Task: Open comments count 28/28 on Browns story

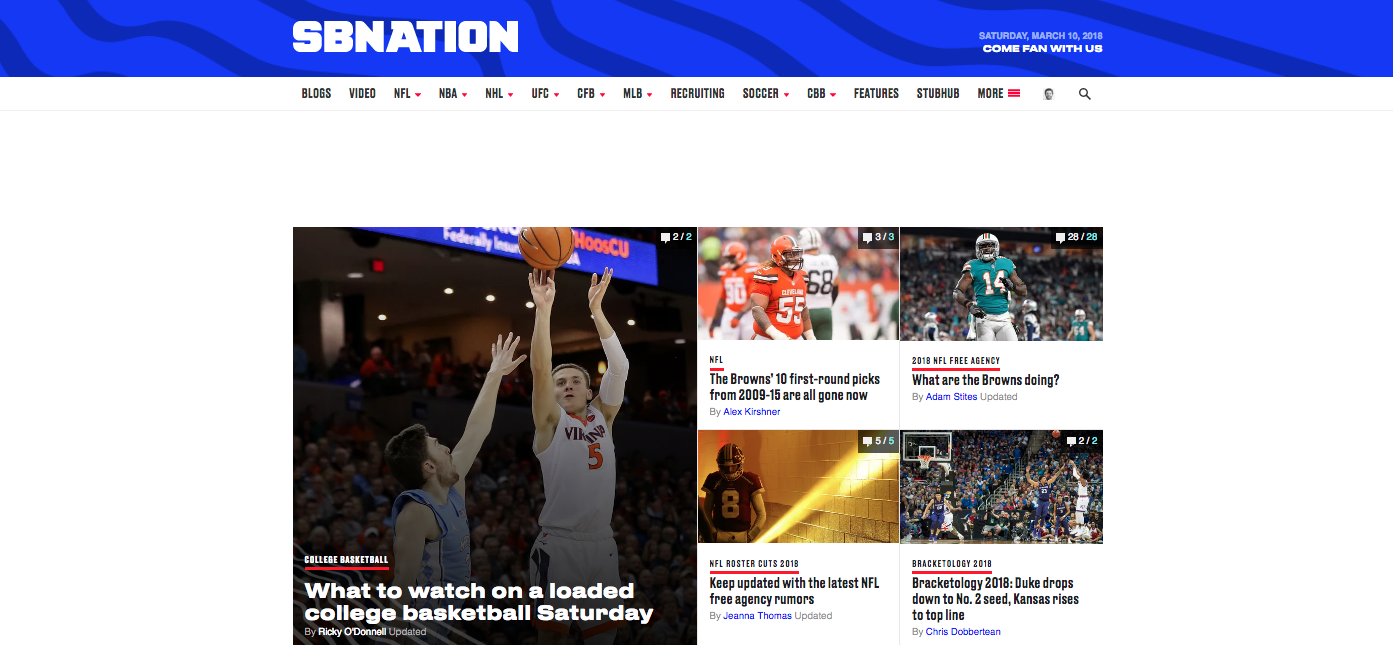Action: click(1077, 237)
